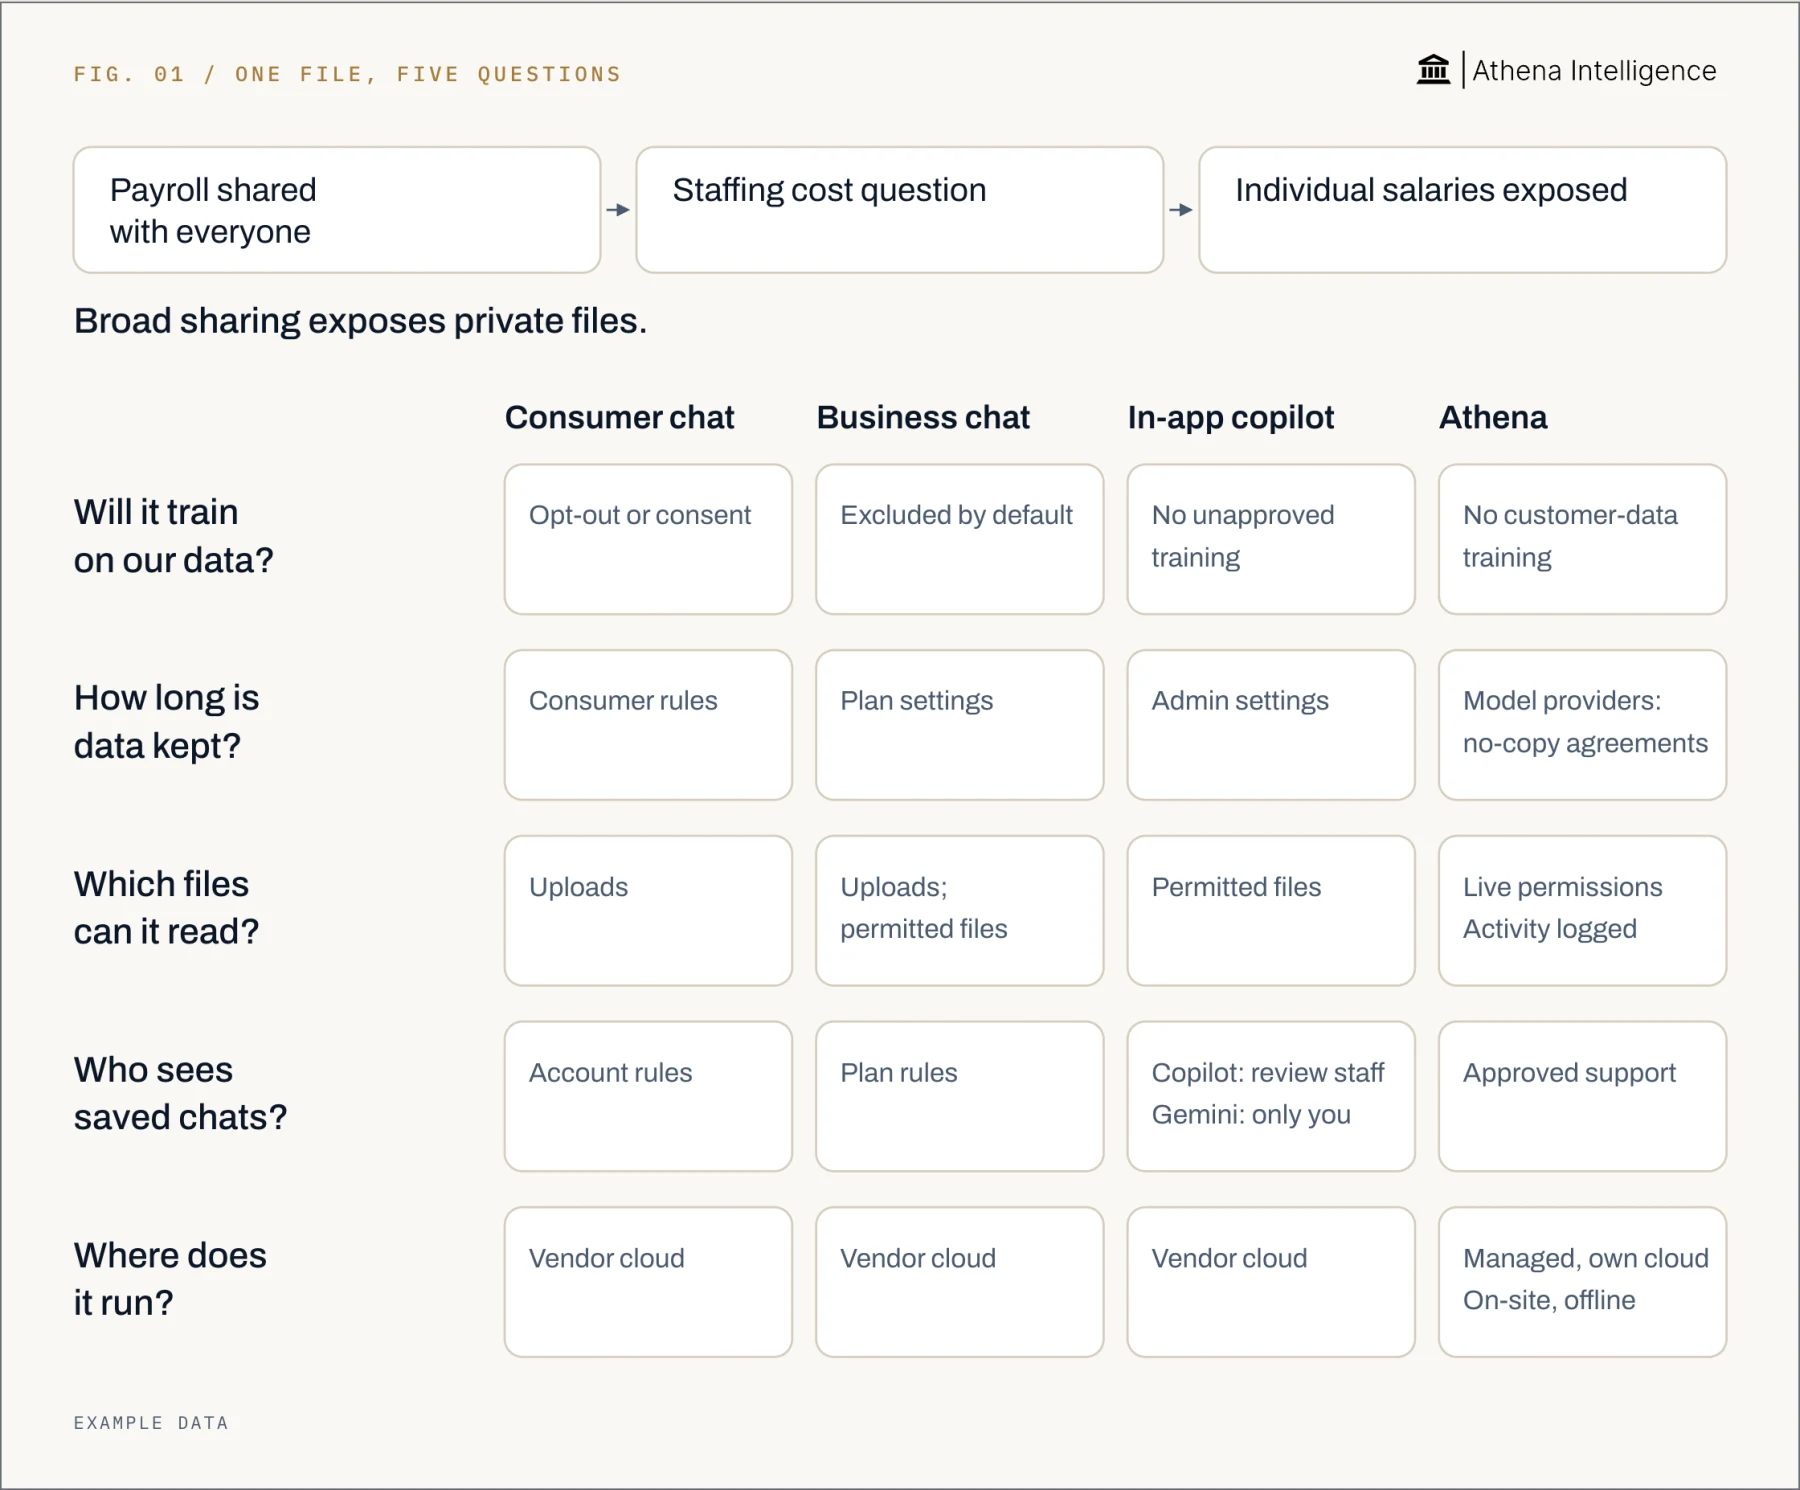The image size is (1800, 1490).
Task: Click the 'Individual salaries exposed' box
Action: [1463, 210]
